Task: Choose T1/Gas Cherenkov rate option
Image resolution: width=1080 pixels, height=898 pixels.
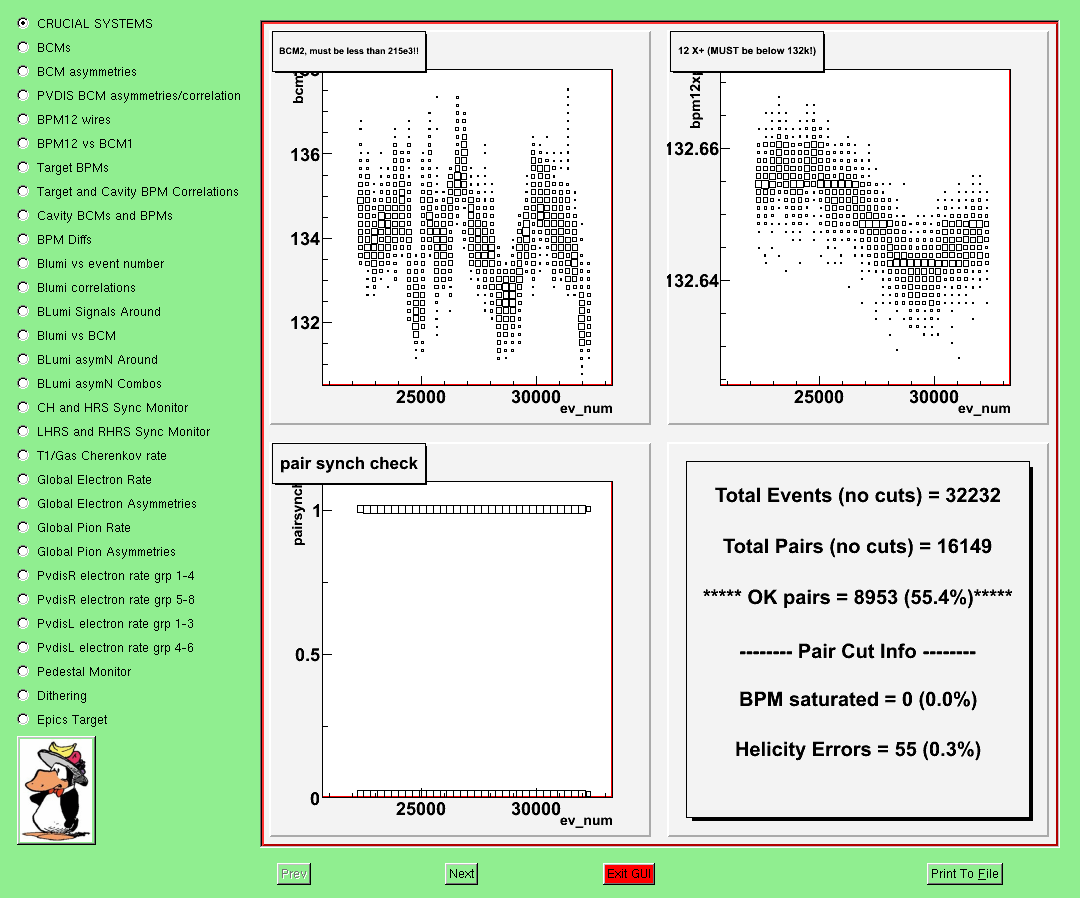Action: pyautogui.click(x=23, y=455)
